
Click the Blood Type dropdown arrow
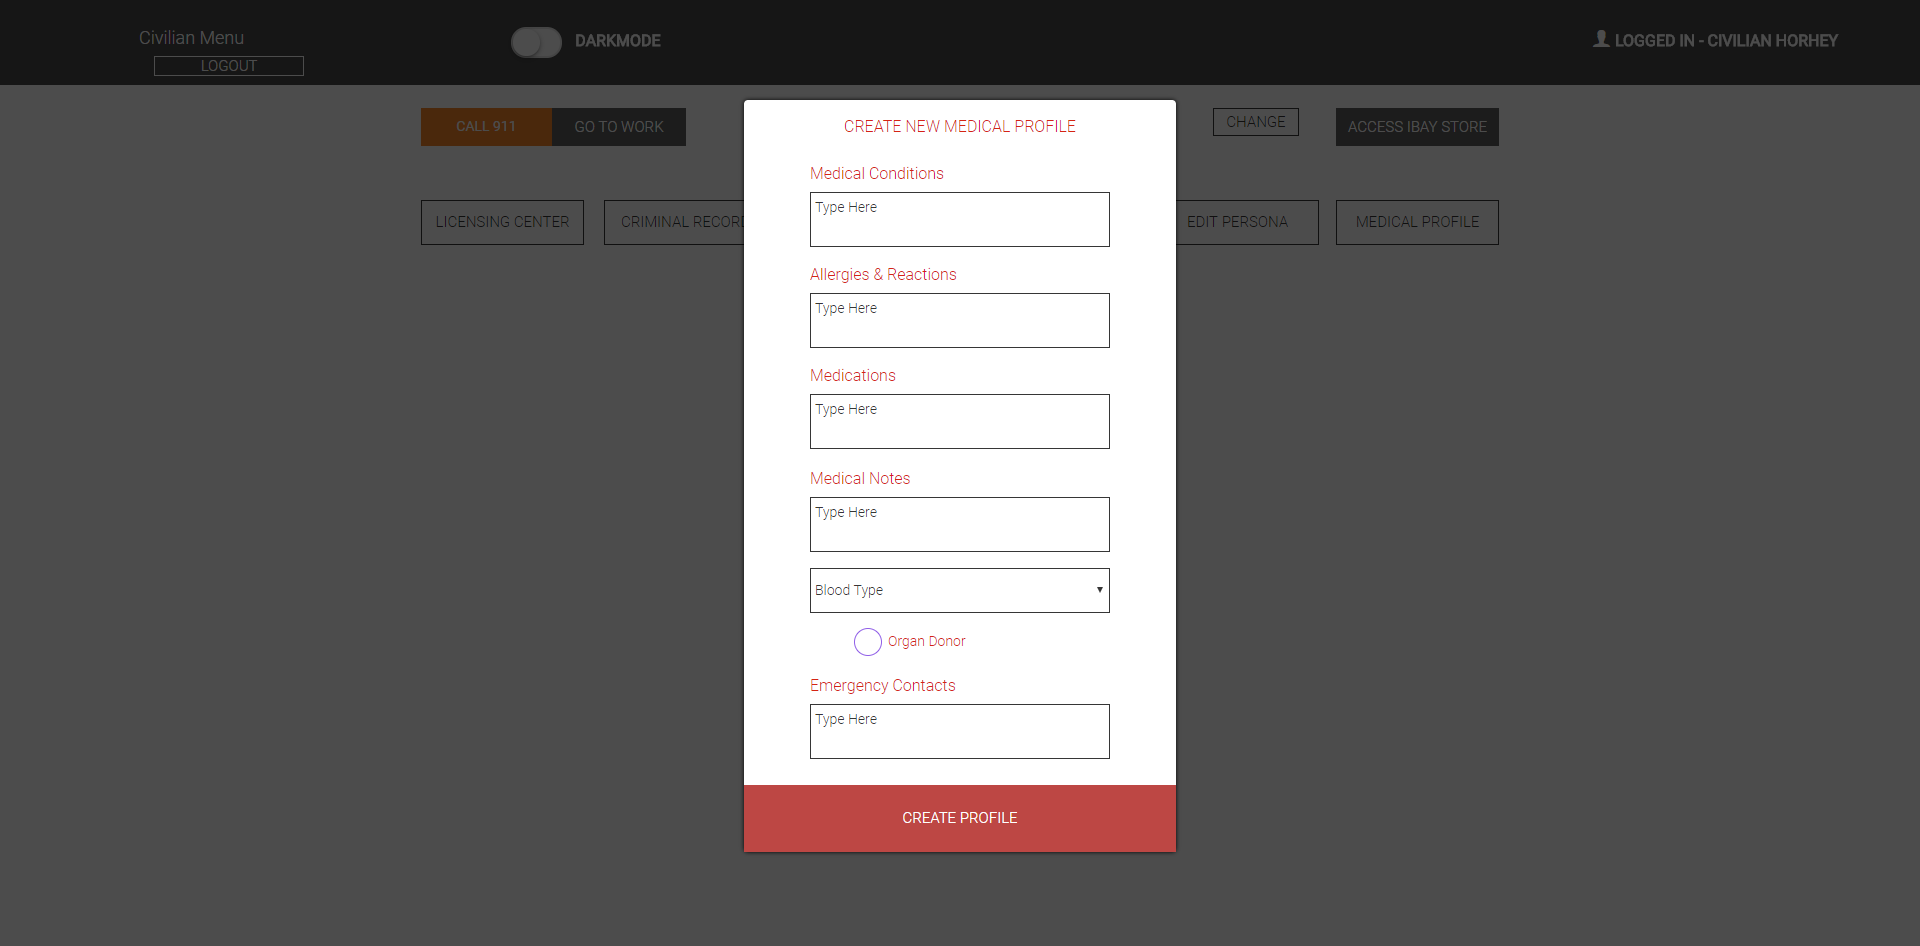[x=1099, y=590]
